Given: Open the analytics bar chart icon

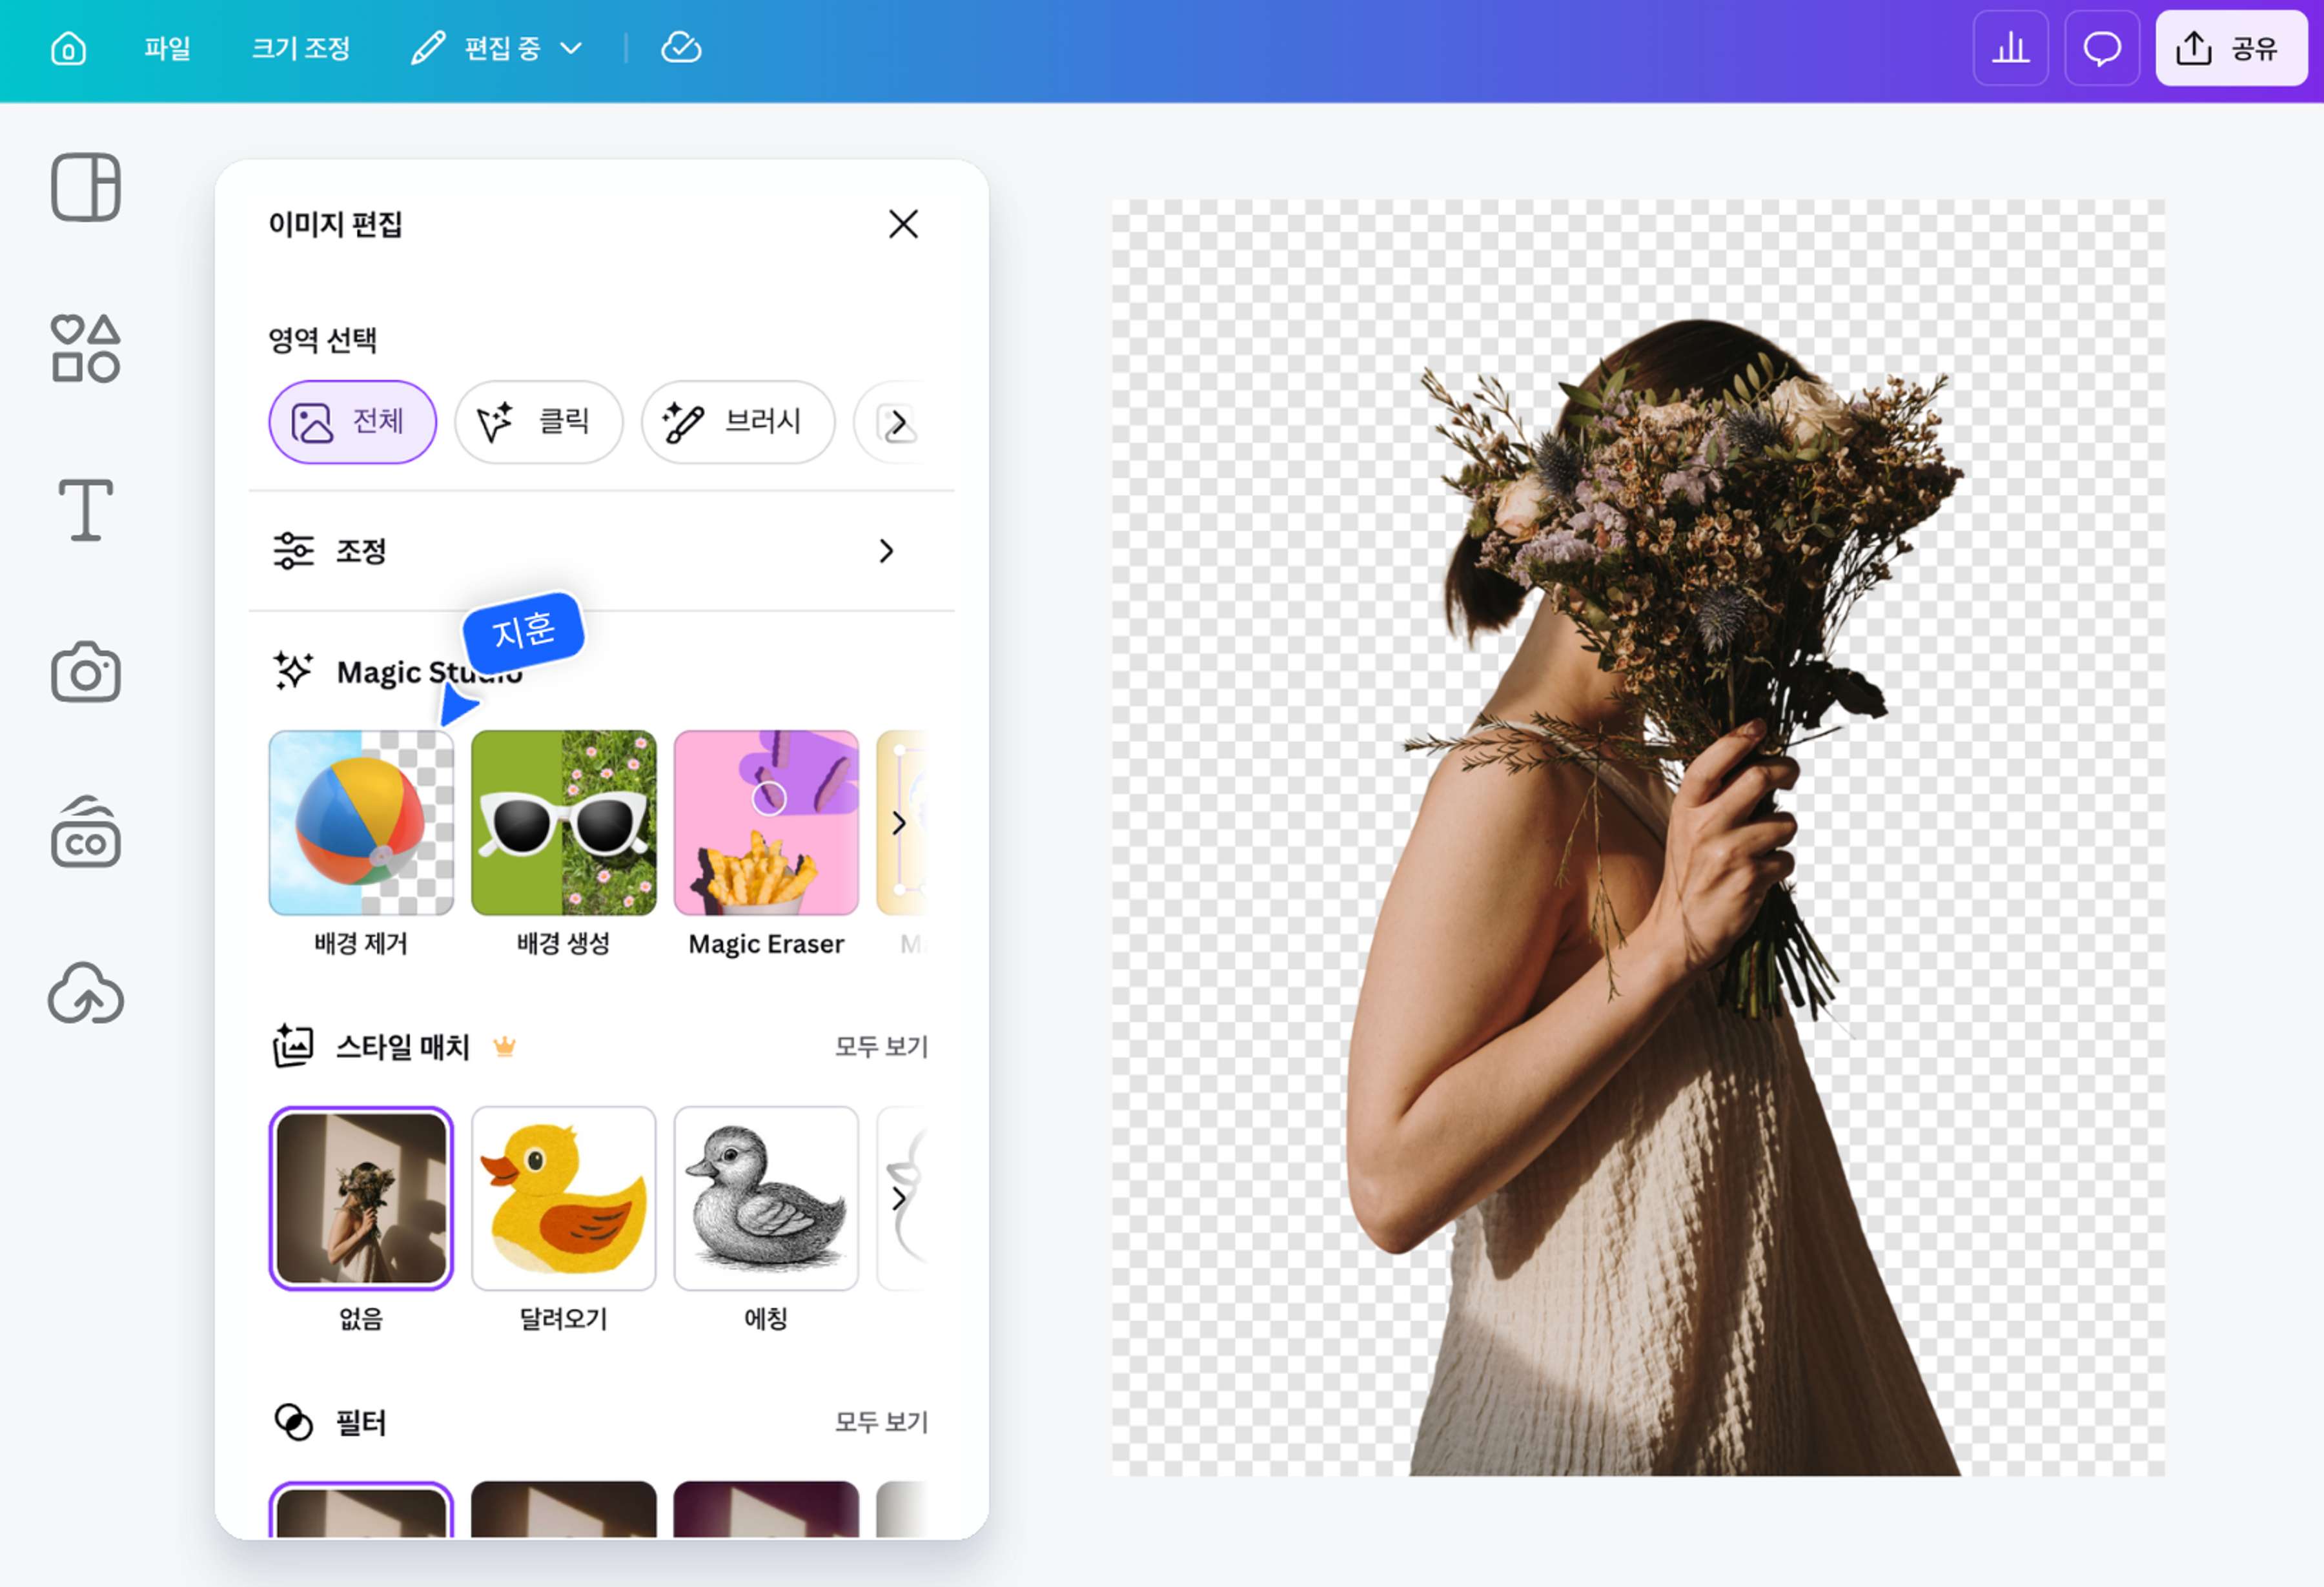Looking at the screenshot, I should [2010, 48].
